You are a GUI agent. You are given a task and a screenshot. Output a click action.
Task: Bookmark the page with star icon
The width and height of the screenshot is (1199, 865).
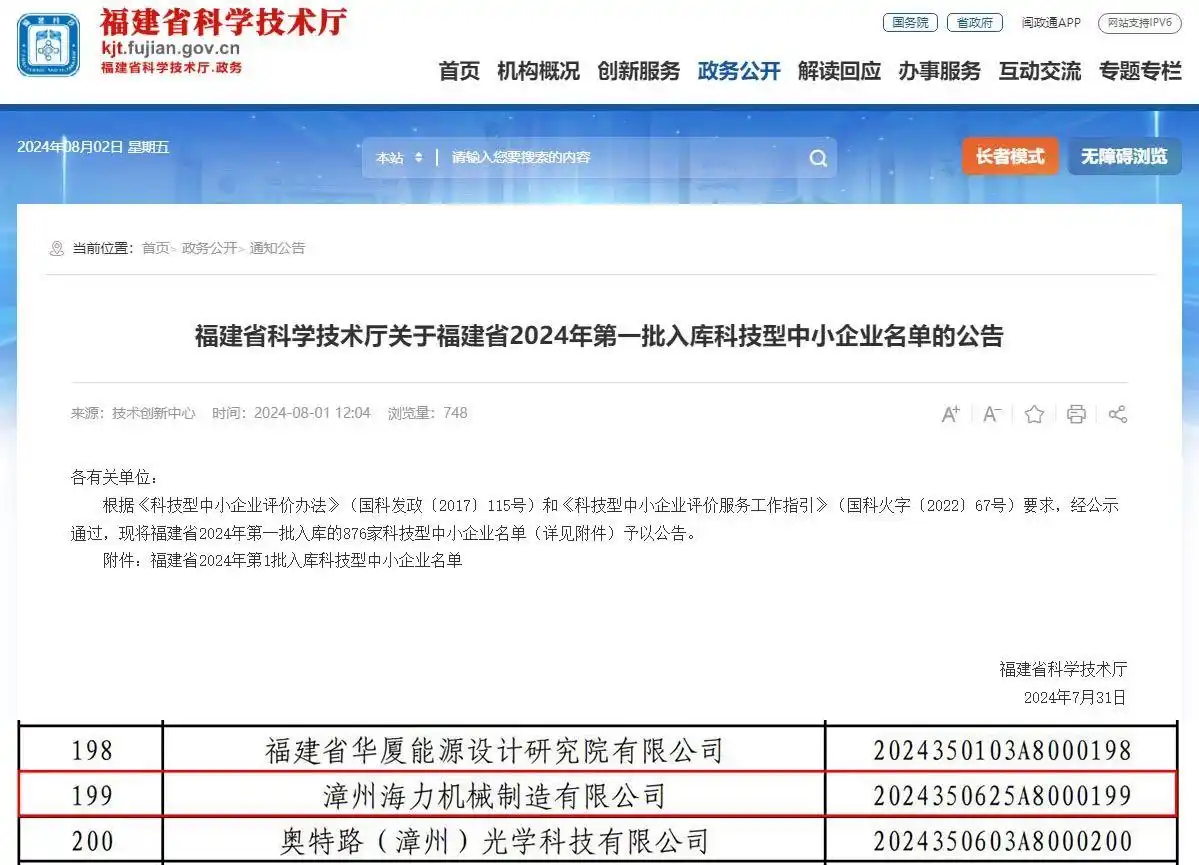pyautogui.click(x=1034, y=414)
